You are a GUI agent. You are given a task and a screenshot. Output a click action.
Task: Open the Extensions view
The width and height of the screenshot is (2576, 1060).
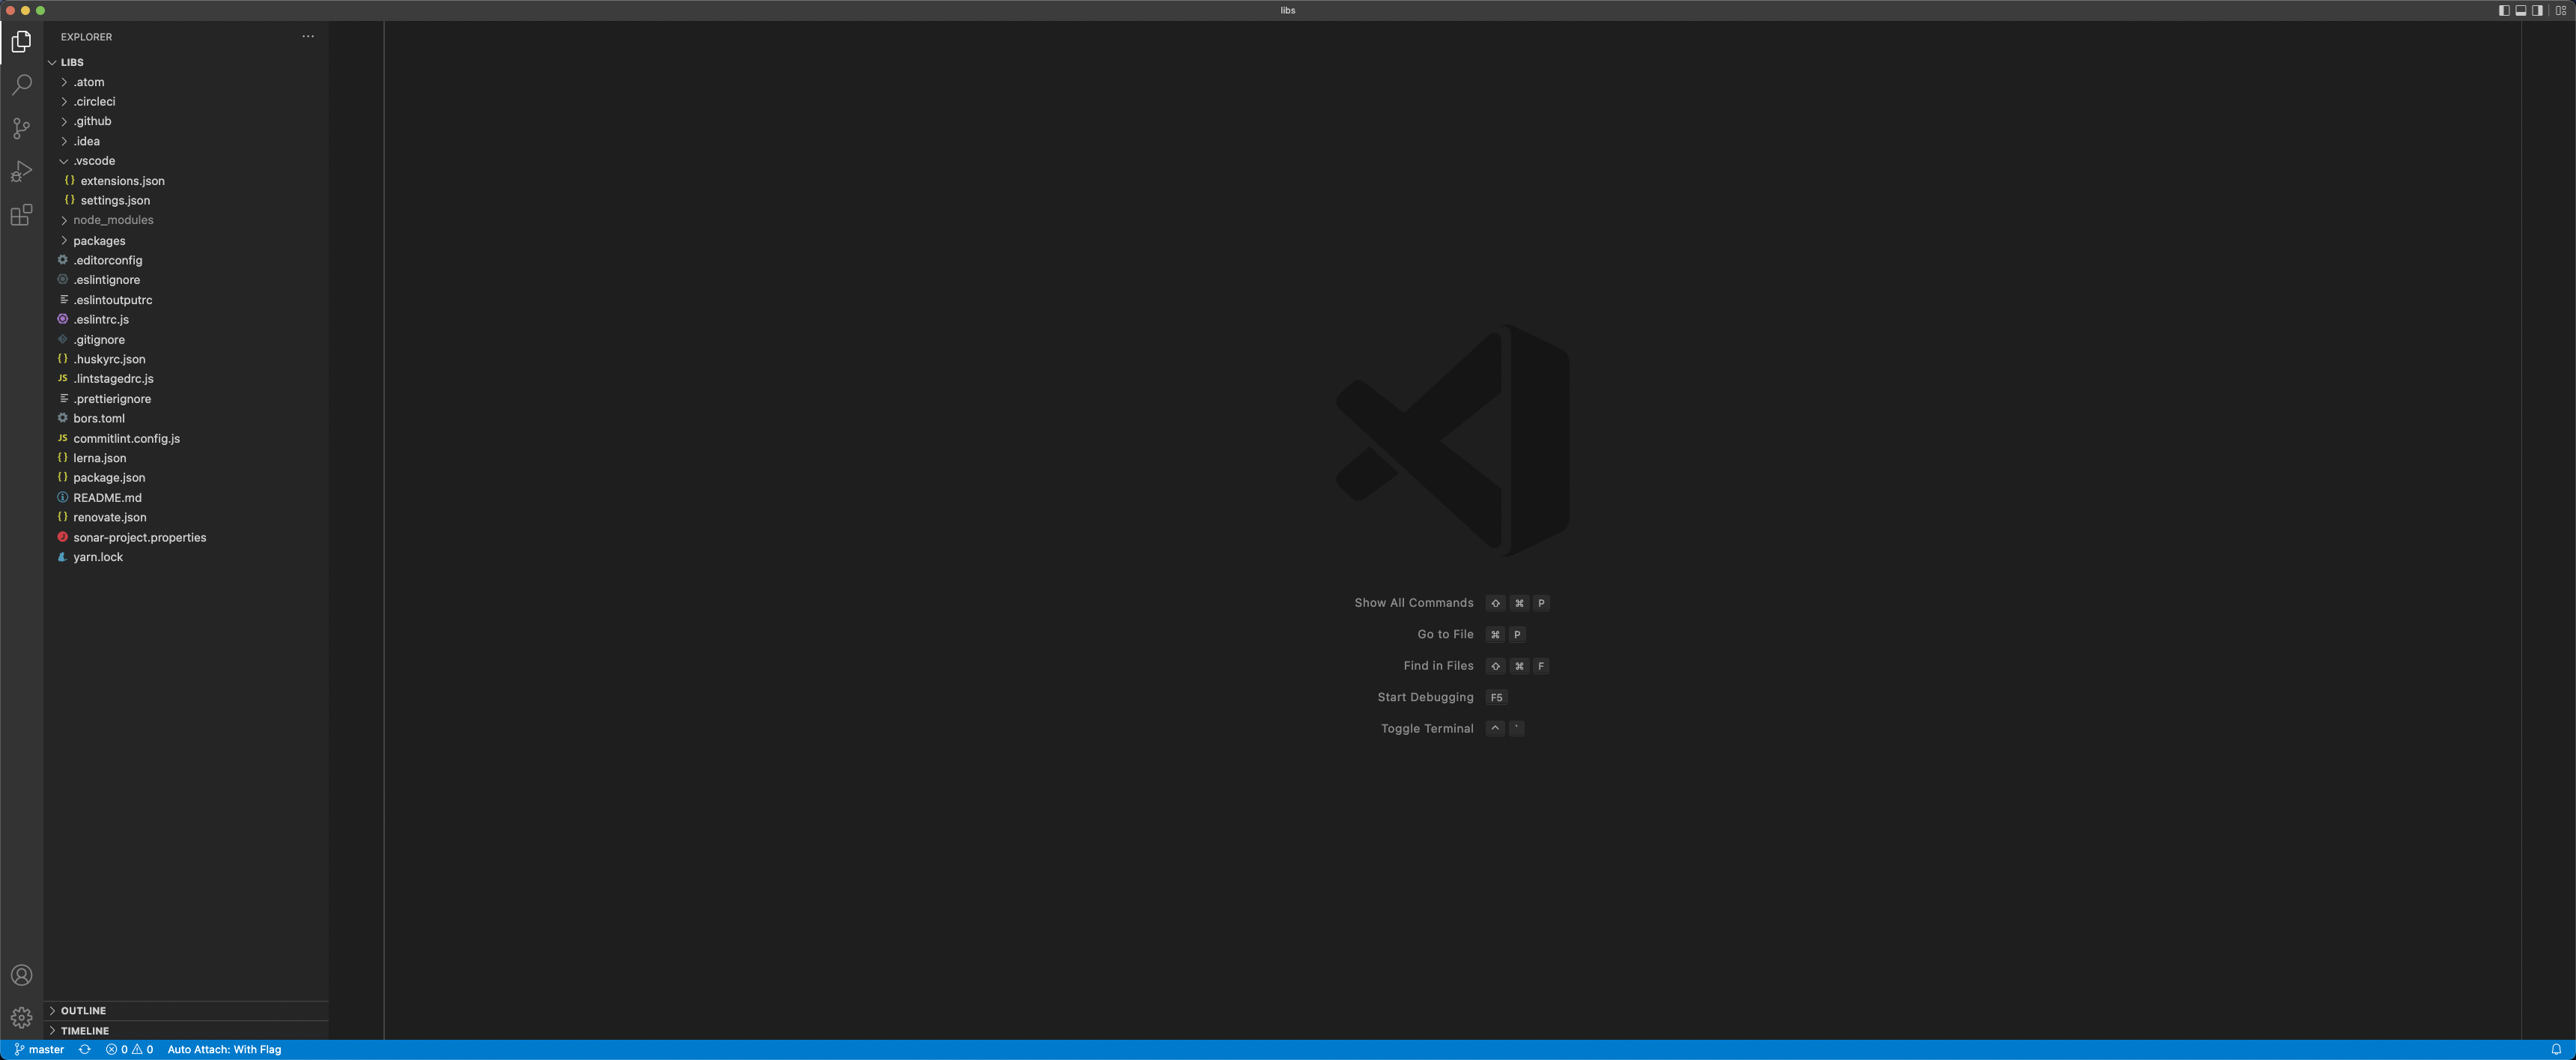21,214
